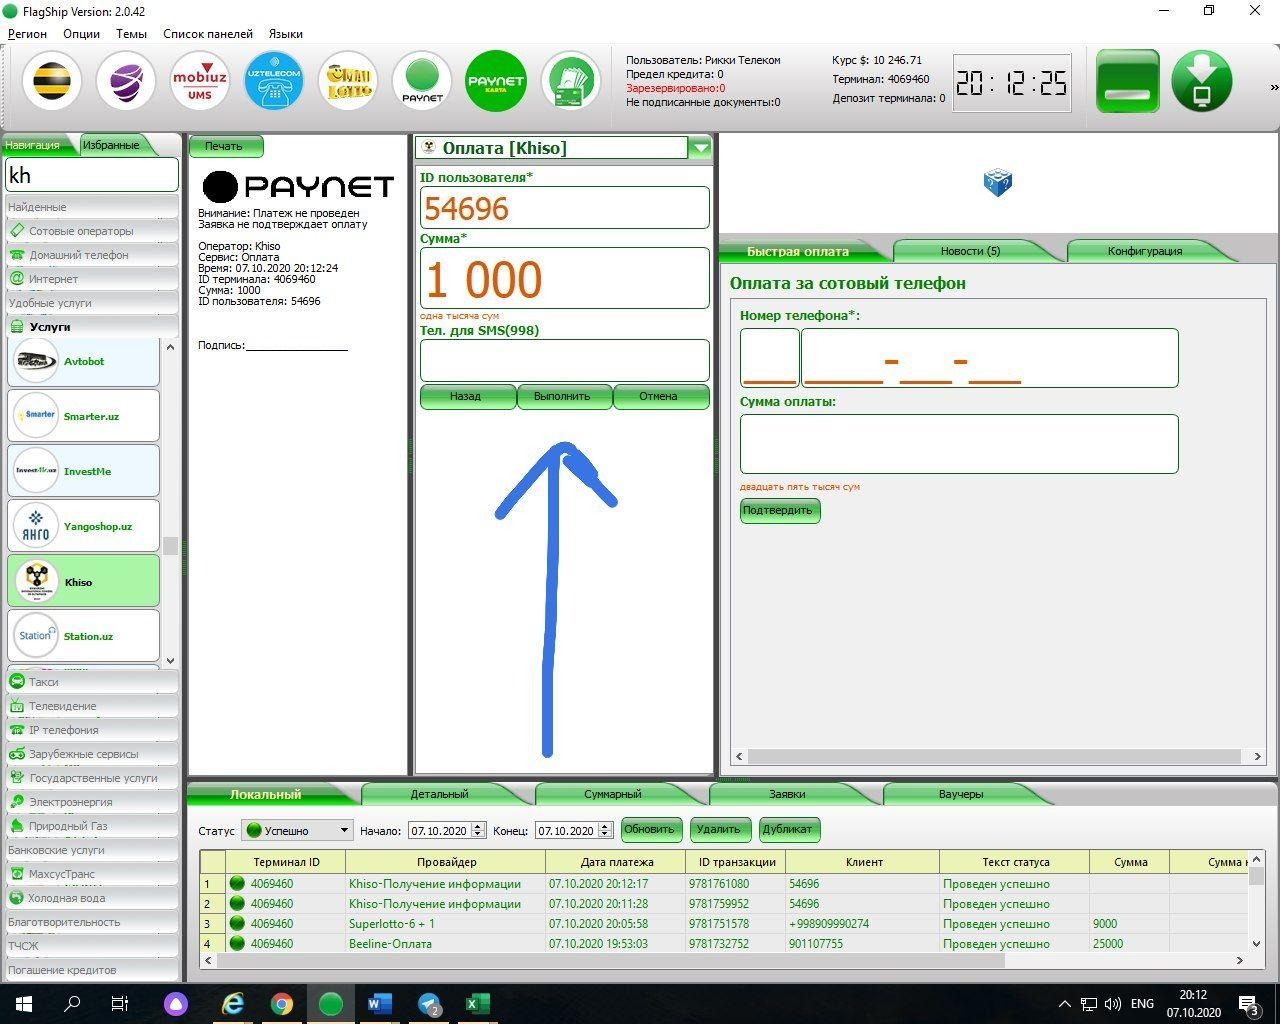Select the Smarter.uz service
Viewport: 1280px width, 1024px height.
(x=84, y=415)
